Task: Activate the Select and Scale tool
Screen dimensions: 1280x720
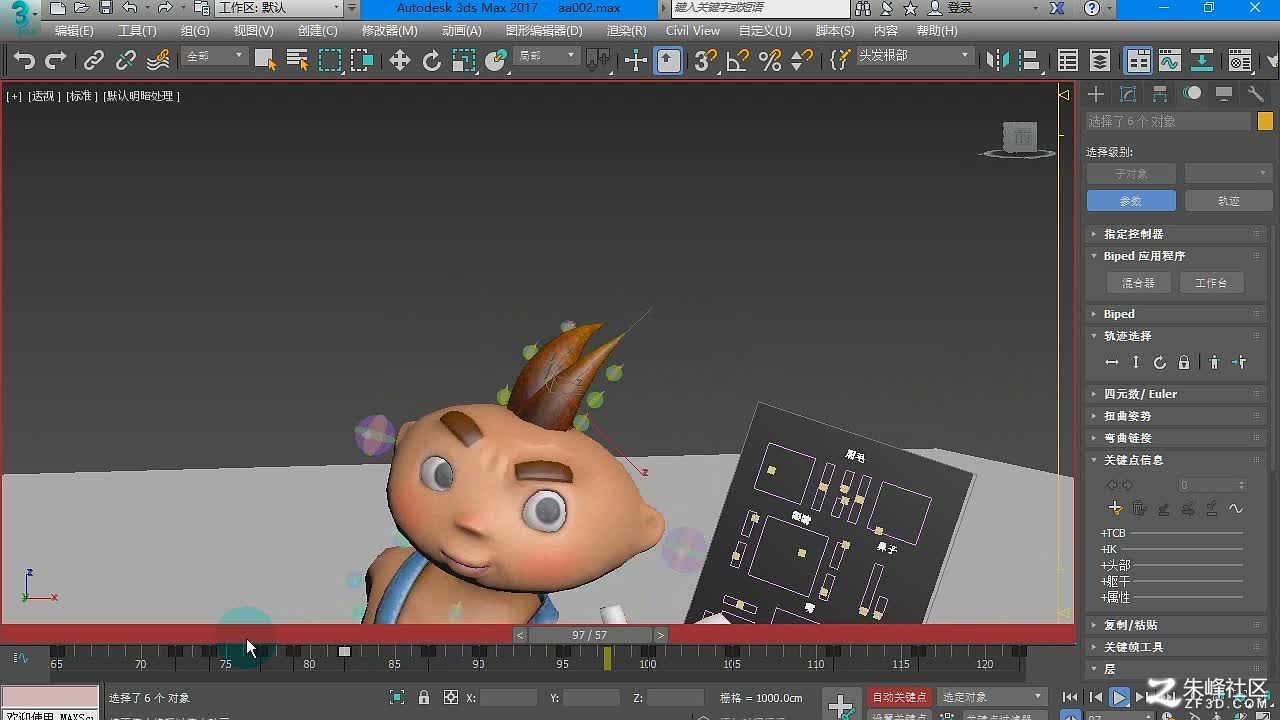Action: pos(464,61)
